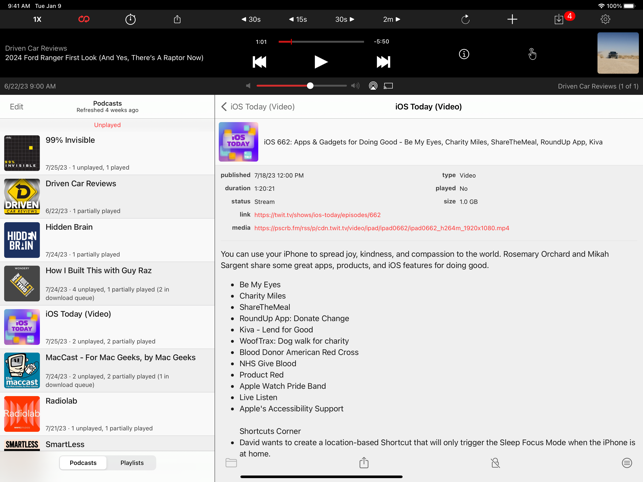Skip forward 30 seconds
Screen dimensions: 643x482
point(344,19)
